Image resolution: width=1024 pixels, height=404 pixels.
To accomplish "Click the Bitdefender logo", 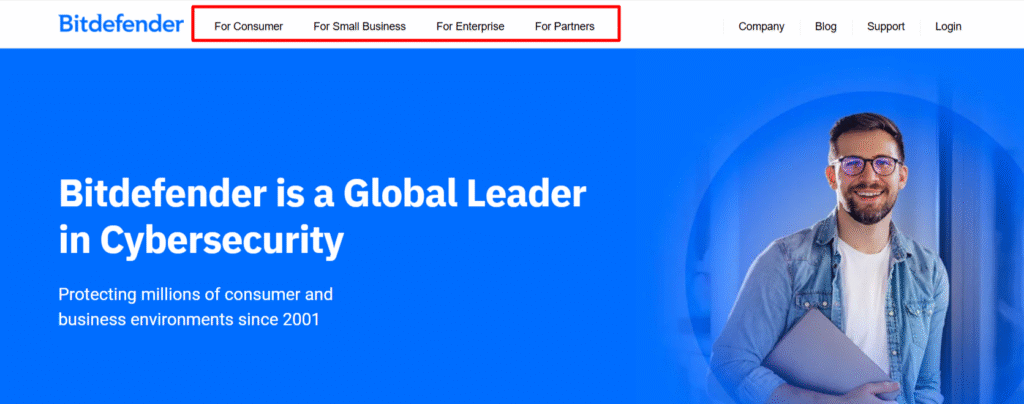I will 121,23.
